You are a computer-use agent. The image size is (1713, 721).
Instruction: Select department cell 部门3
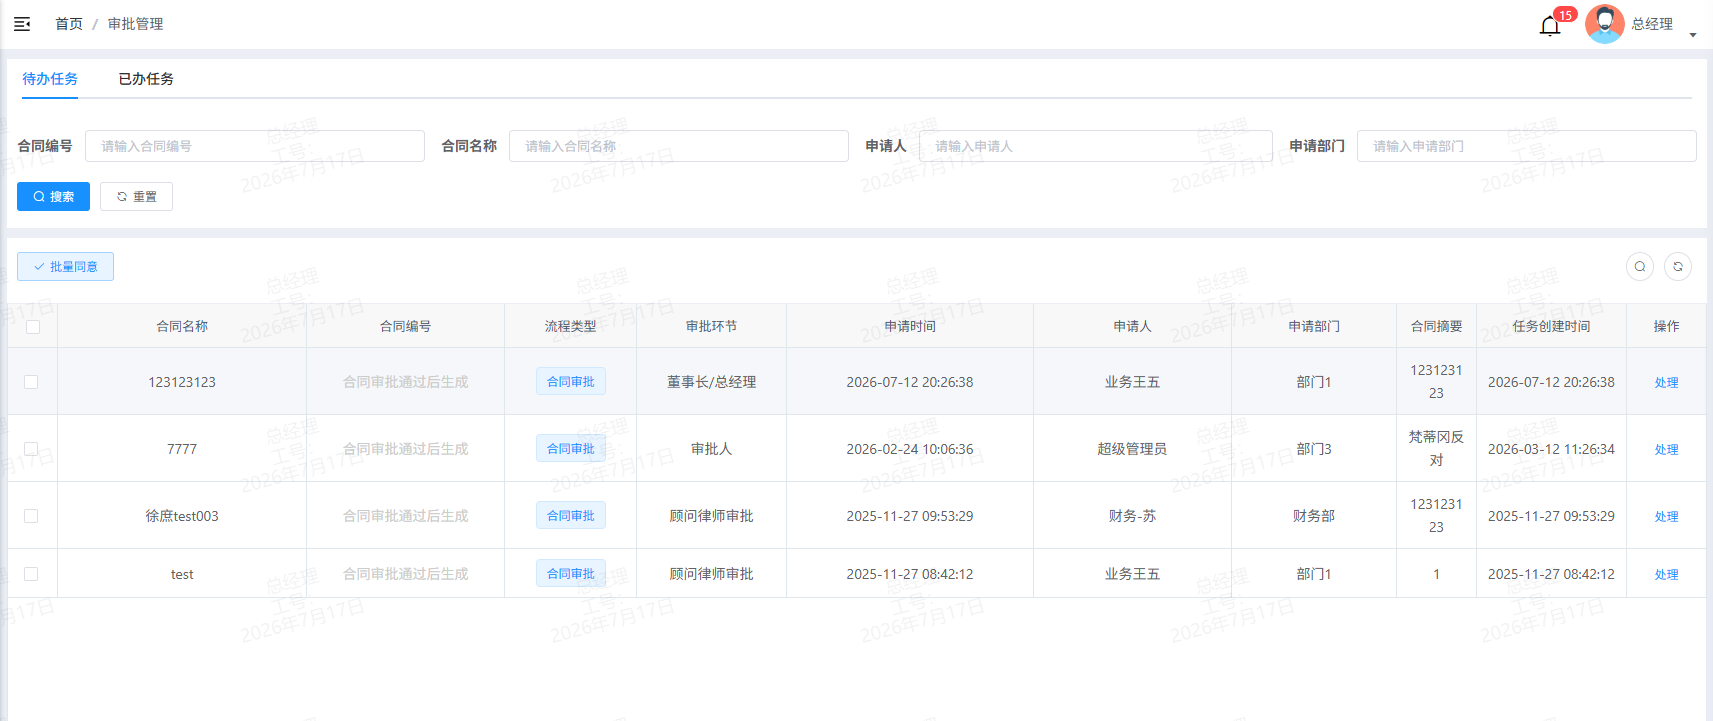click(x=1314, y=449)
